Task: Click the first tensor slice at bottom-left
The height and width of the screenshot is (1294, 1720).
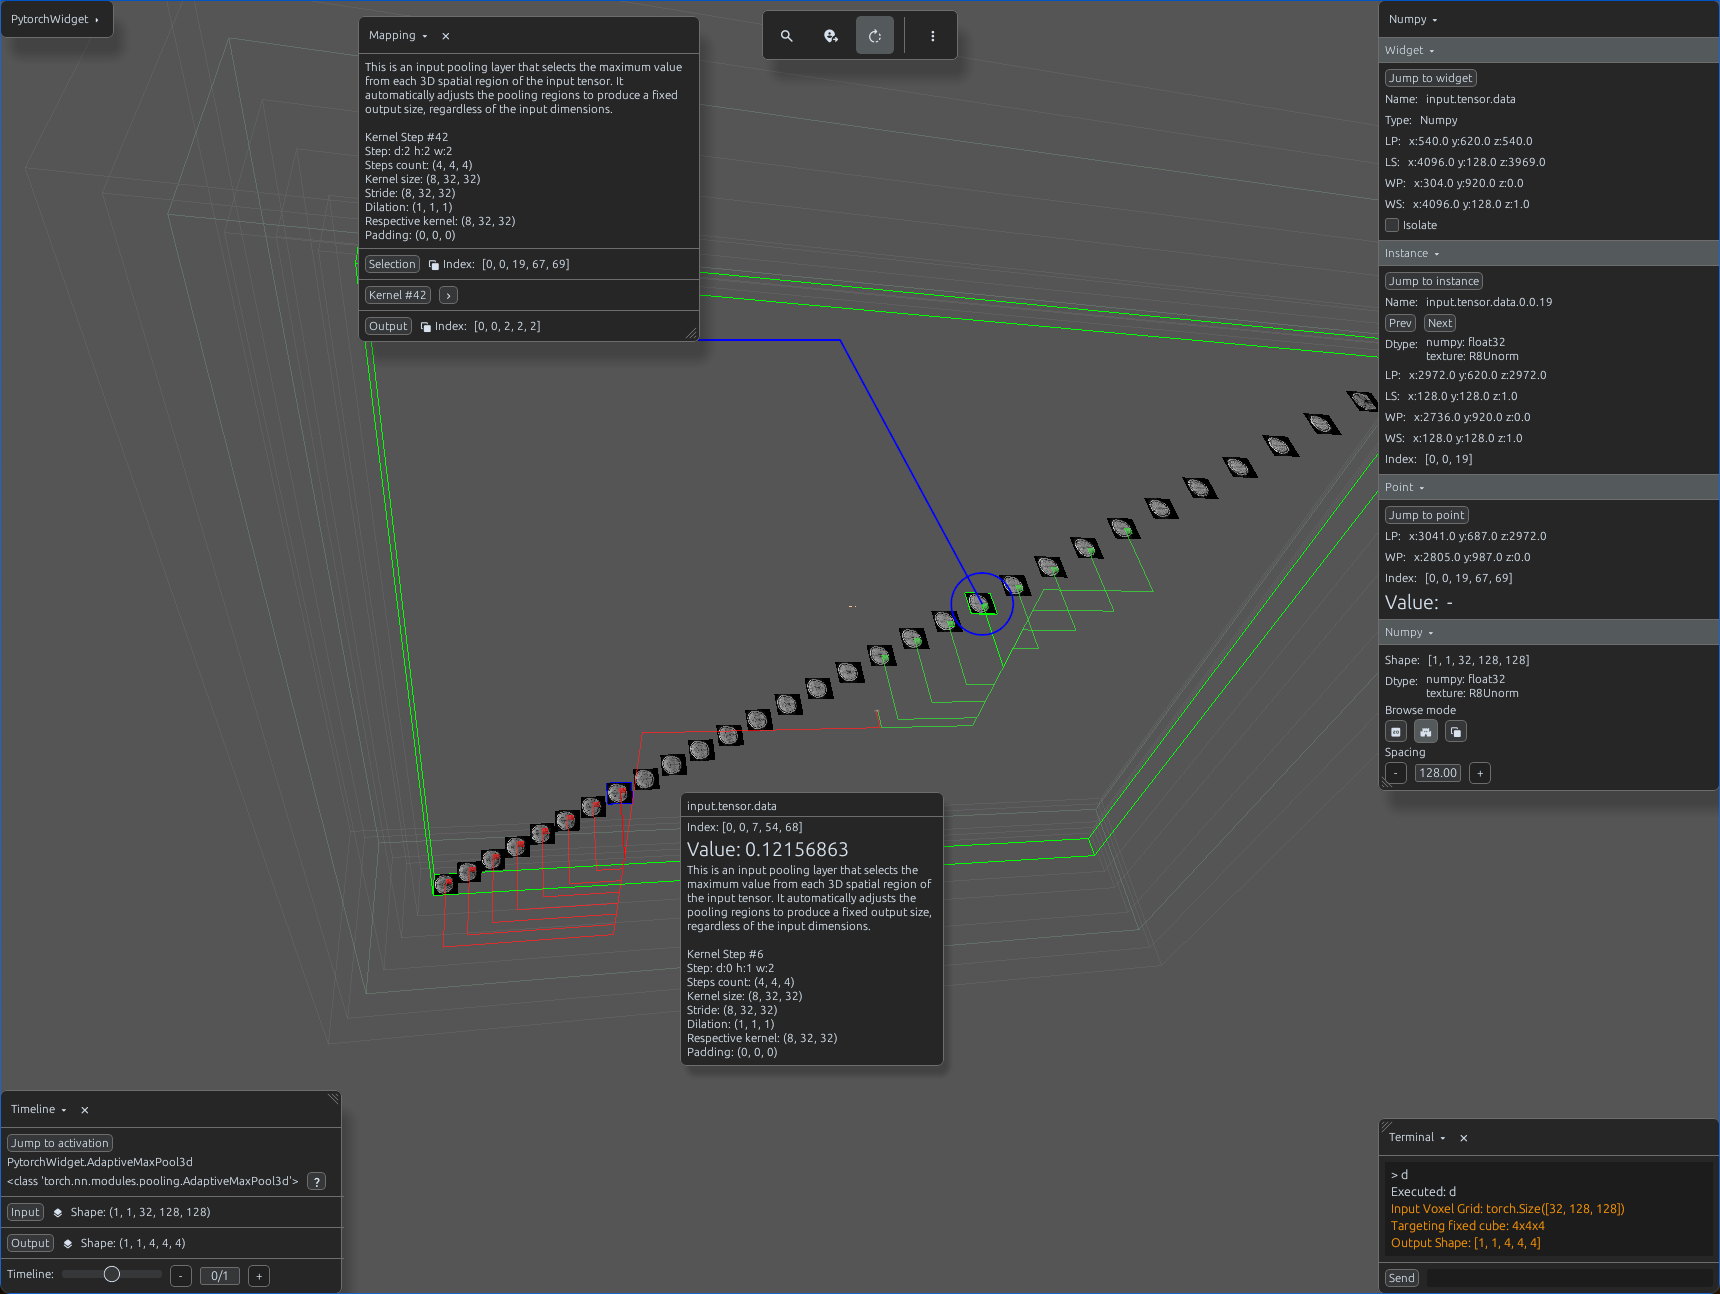Action: tap(445, 884)
